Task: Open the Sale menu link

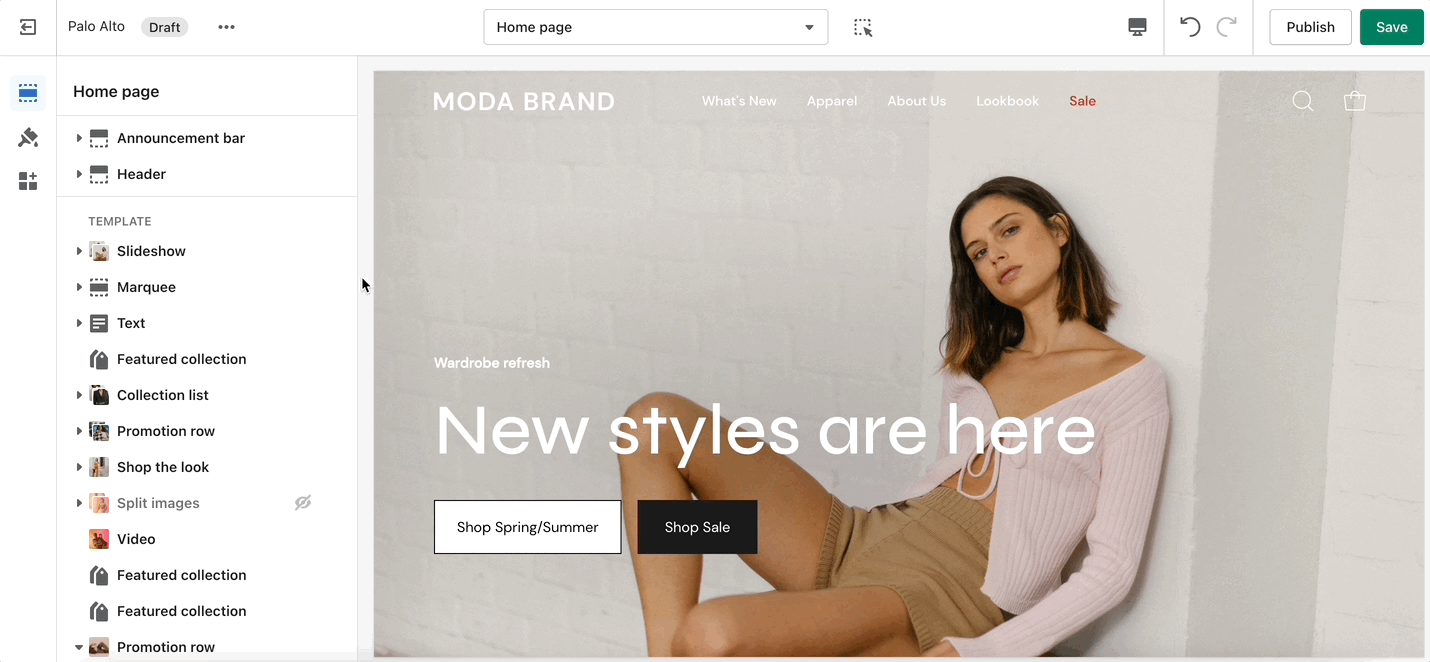Action: click(x=1082, y=101)
